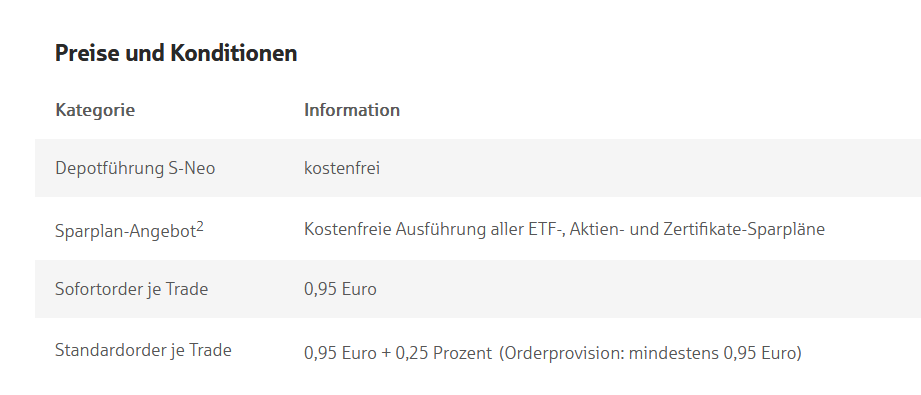Click the 'Sofortorder je Trade' row label
This screenshot has width=921, height=395.
(x=132, y=289)
